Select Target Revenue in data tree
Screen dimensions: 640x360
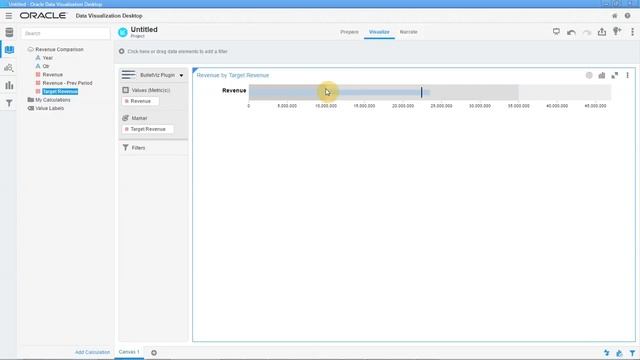(x=60, y=91)
